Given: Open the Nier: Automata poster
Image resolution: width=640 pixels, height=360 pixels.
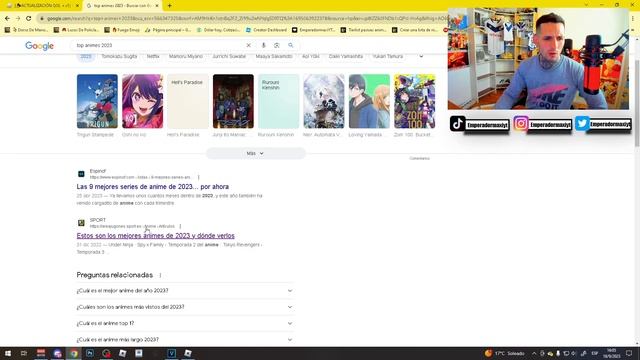Looking at the screenshot, I should (x=324, y=101).
